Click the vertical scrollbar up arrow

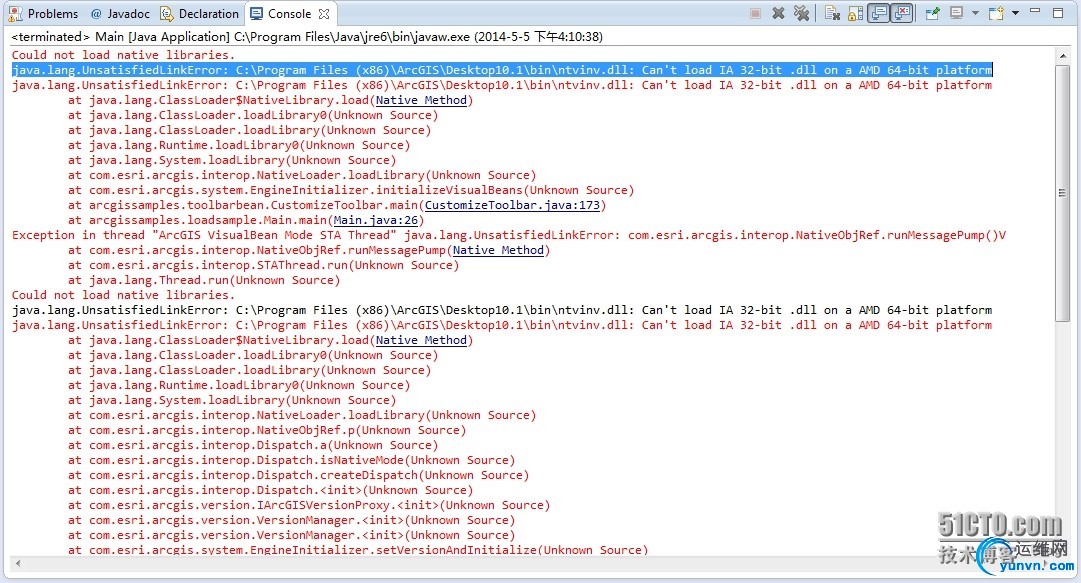click(1062, 55)
